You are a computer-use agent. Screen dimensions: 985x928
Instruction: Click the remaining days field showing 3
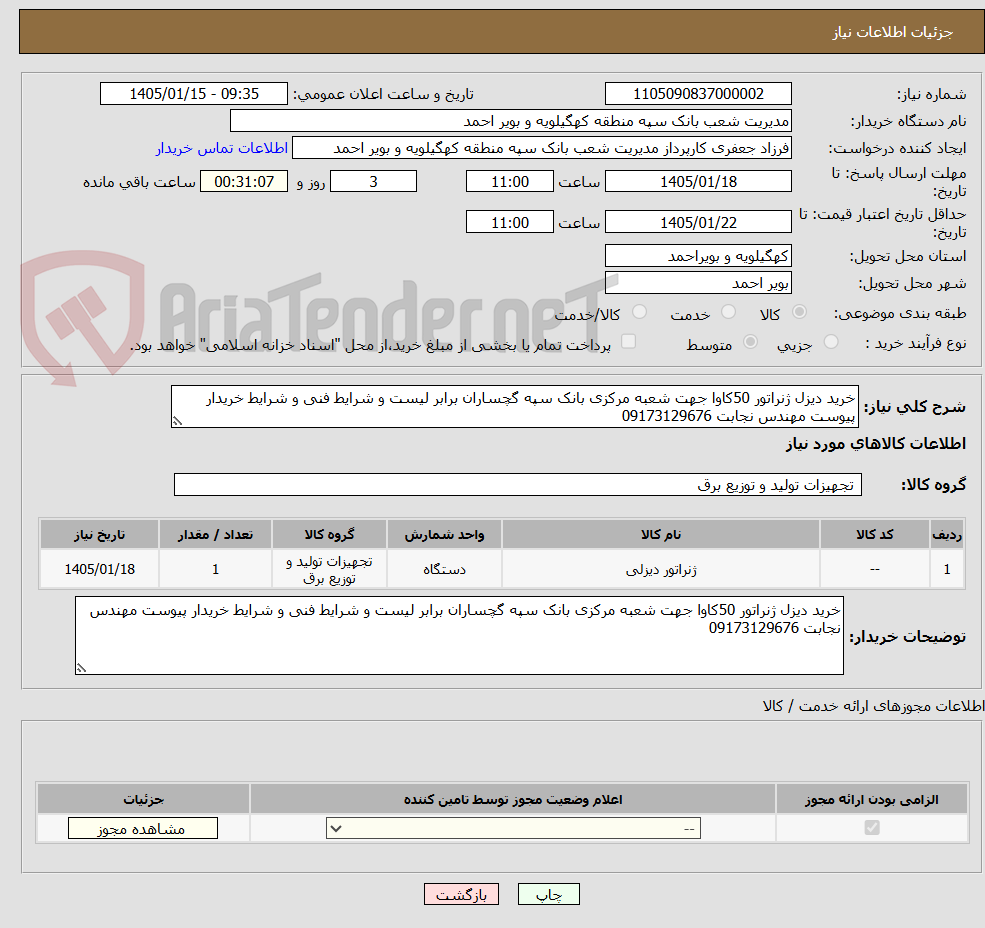[x=373, y=182]
